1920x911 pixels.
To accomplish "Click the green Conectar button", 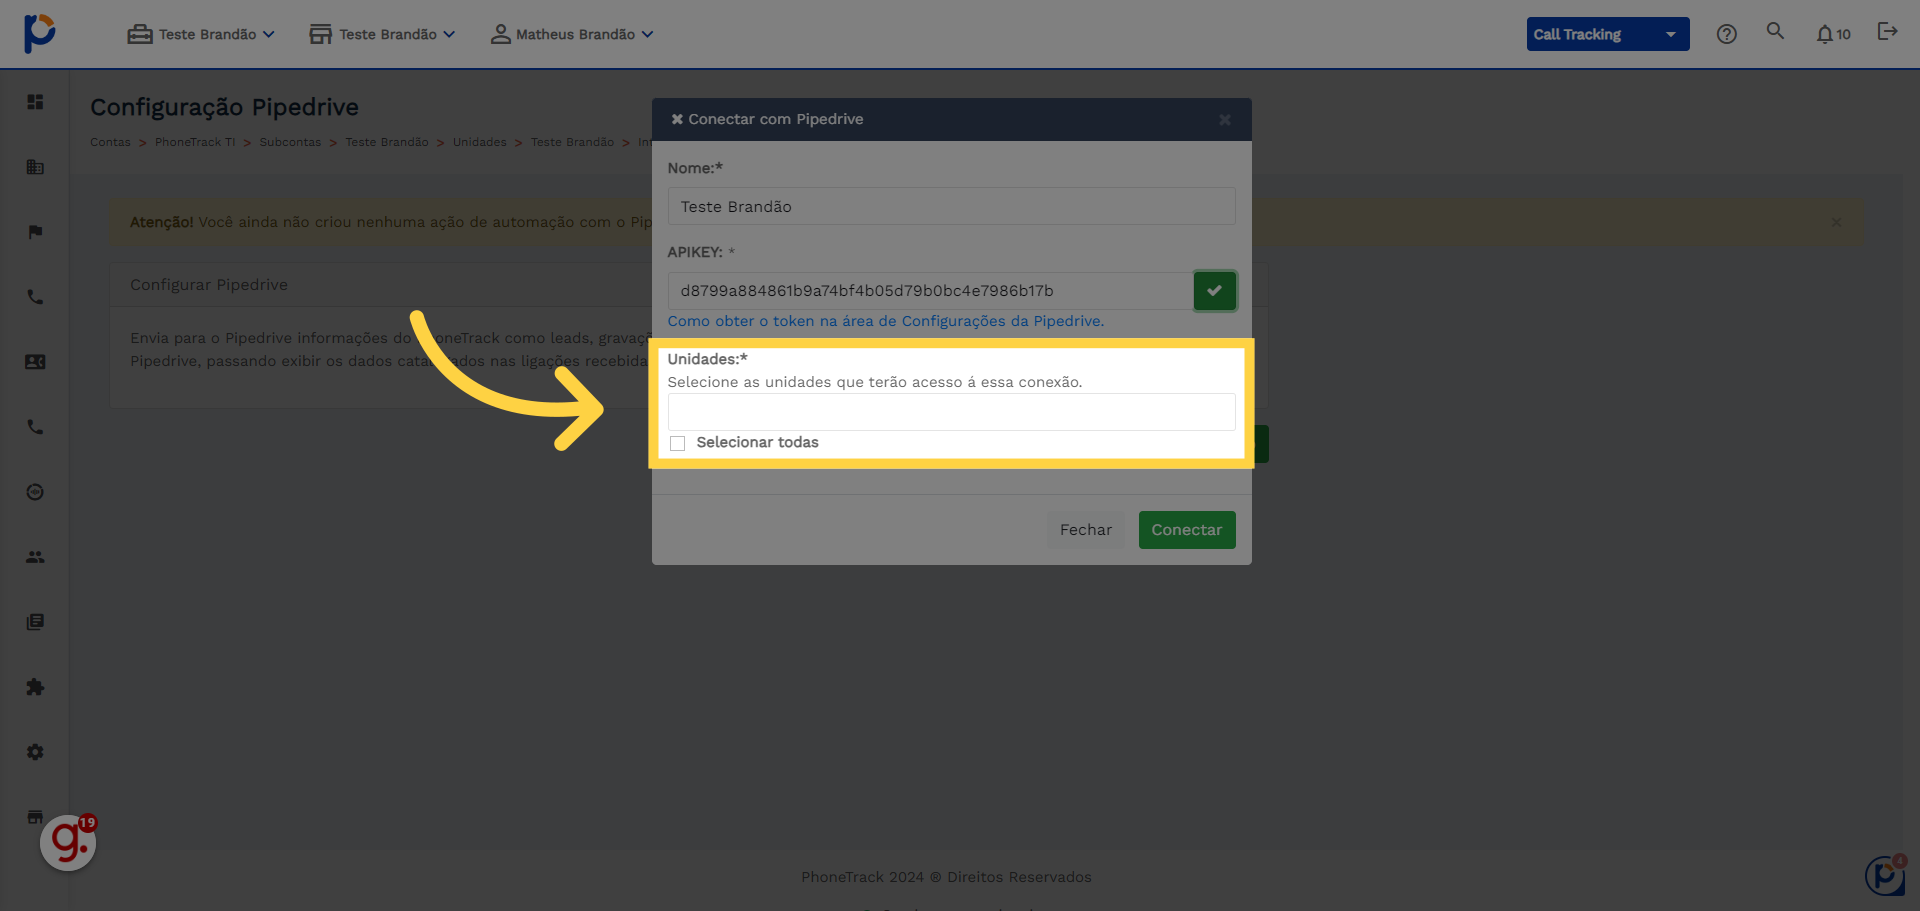I will [x=1187, y=530].
